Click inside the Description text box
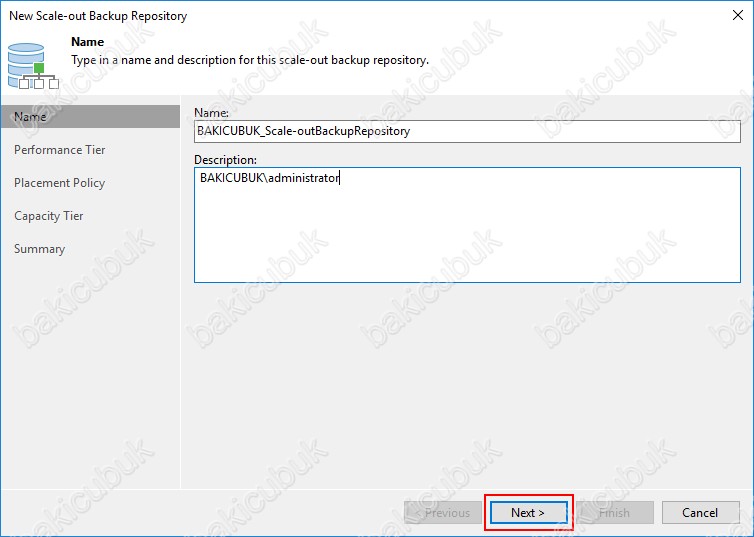The width and height of the screenshot is (754, 537). pos(467,225)
